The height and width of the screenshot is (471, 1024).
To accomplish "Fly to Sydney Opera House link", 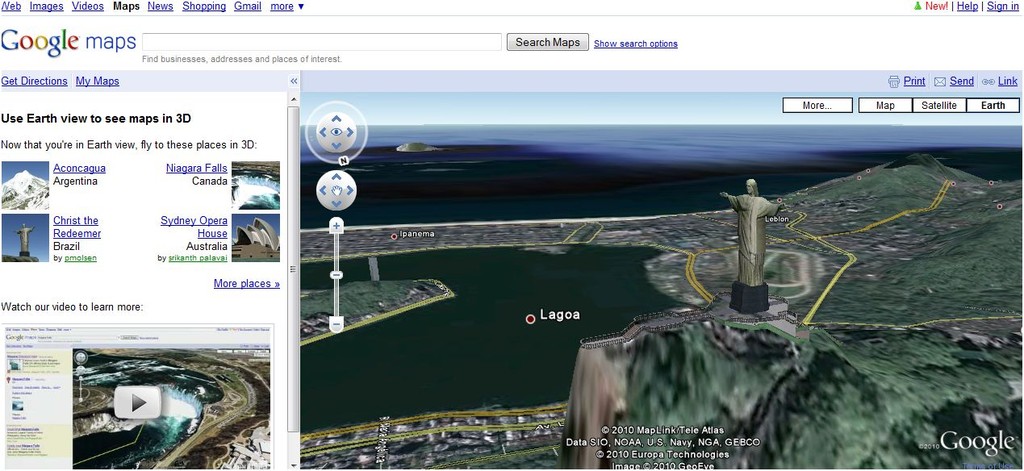I will [194, 227].
